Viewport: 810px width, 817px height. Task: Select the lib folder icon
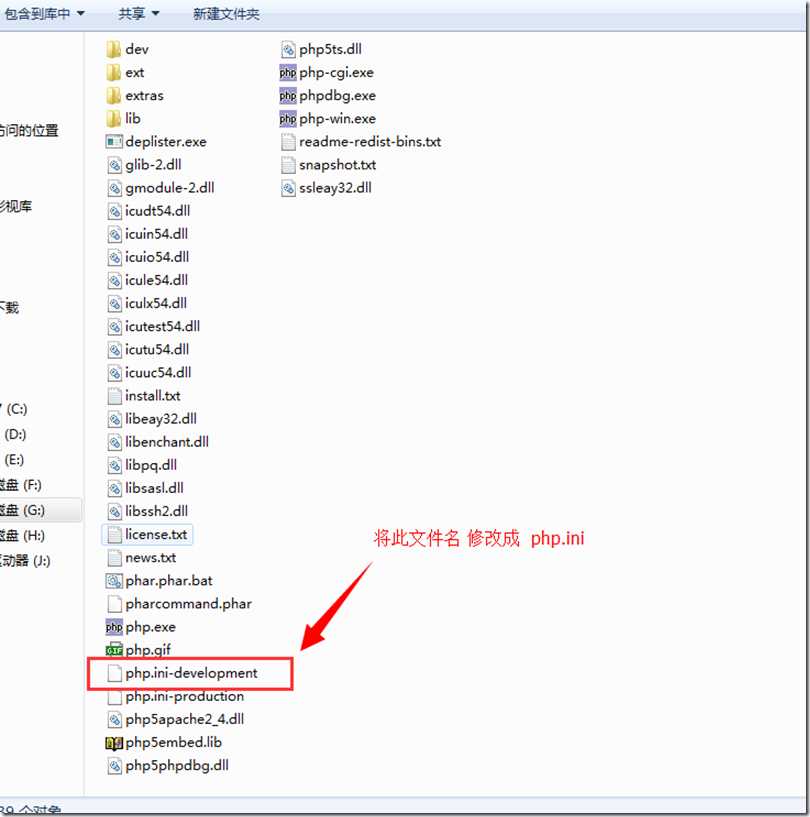(x=114, y=119)
